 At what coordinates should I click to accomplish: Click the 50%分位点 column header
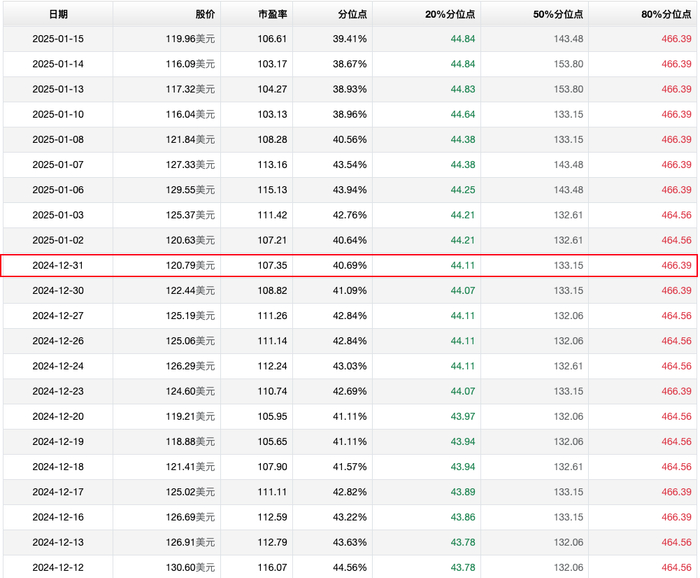tap(558, 15)
